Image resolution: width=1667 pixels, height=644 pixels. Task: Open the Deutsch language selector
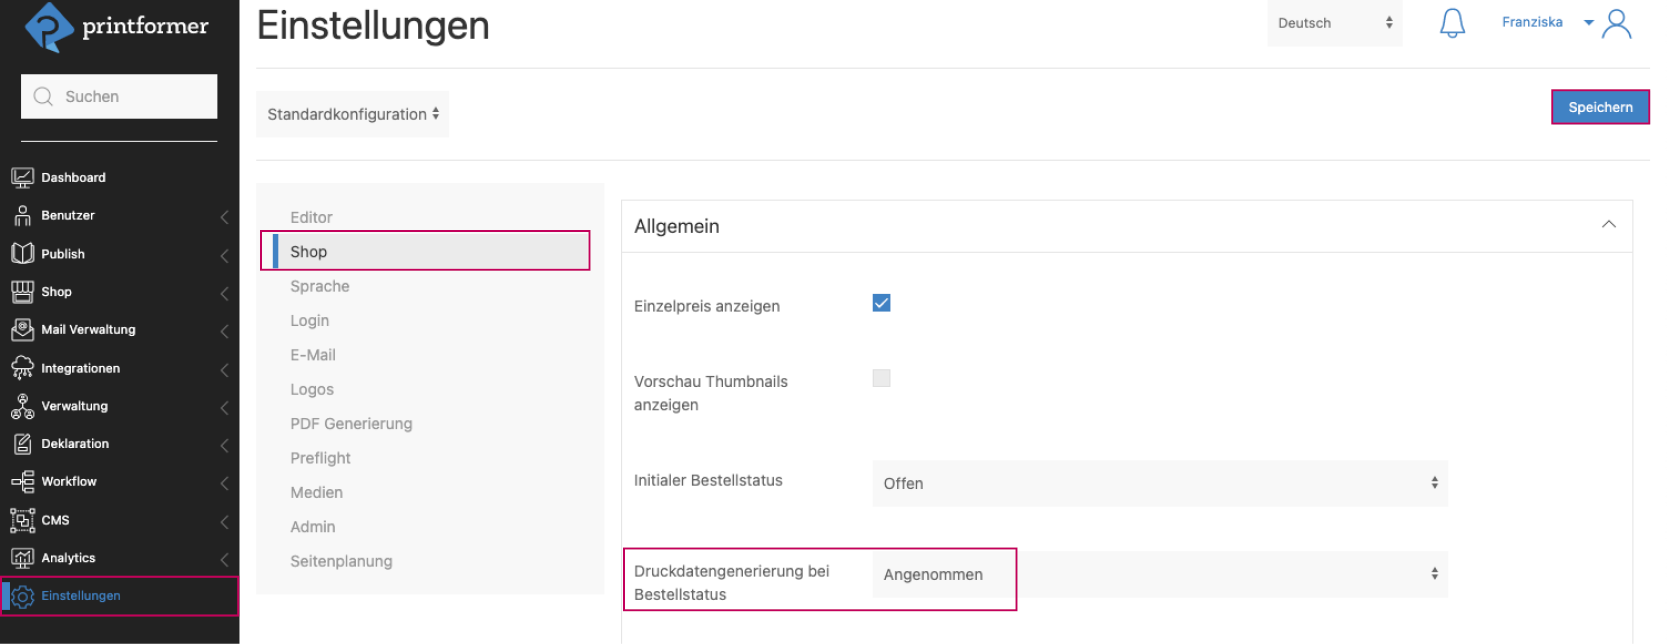pos(1334,23)
